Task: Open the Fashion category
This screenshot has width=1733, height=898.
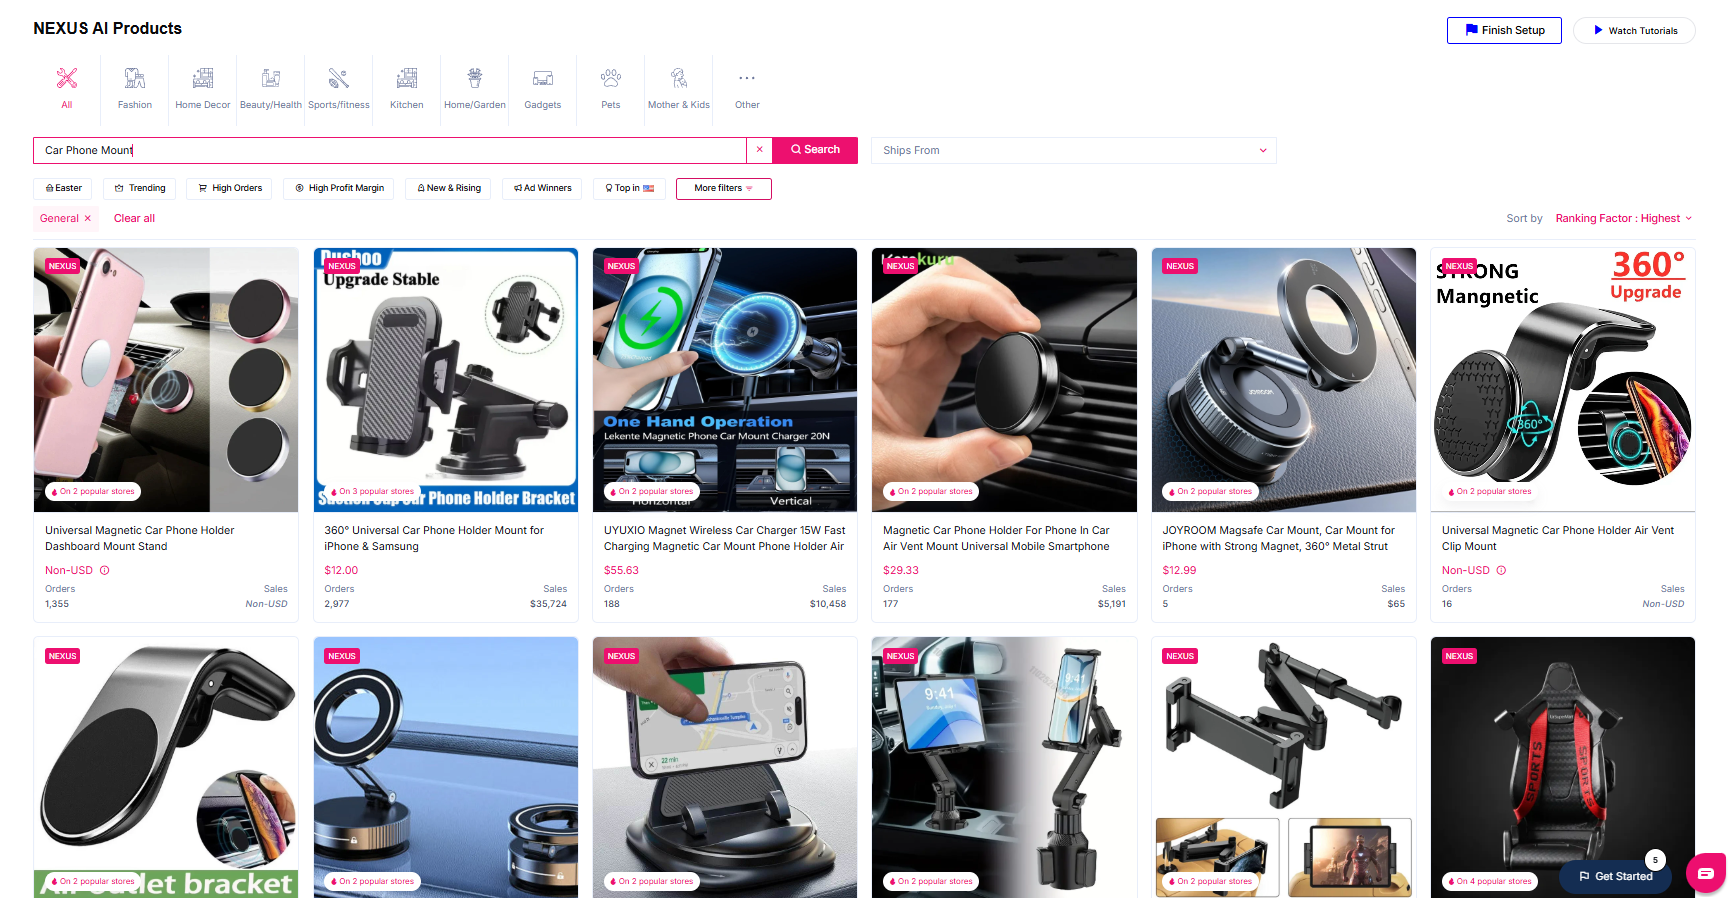Action: click(x=135, y=88)
